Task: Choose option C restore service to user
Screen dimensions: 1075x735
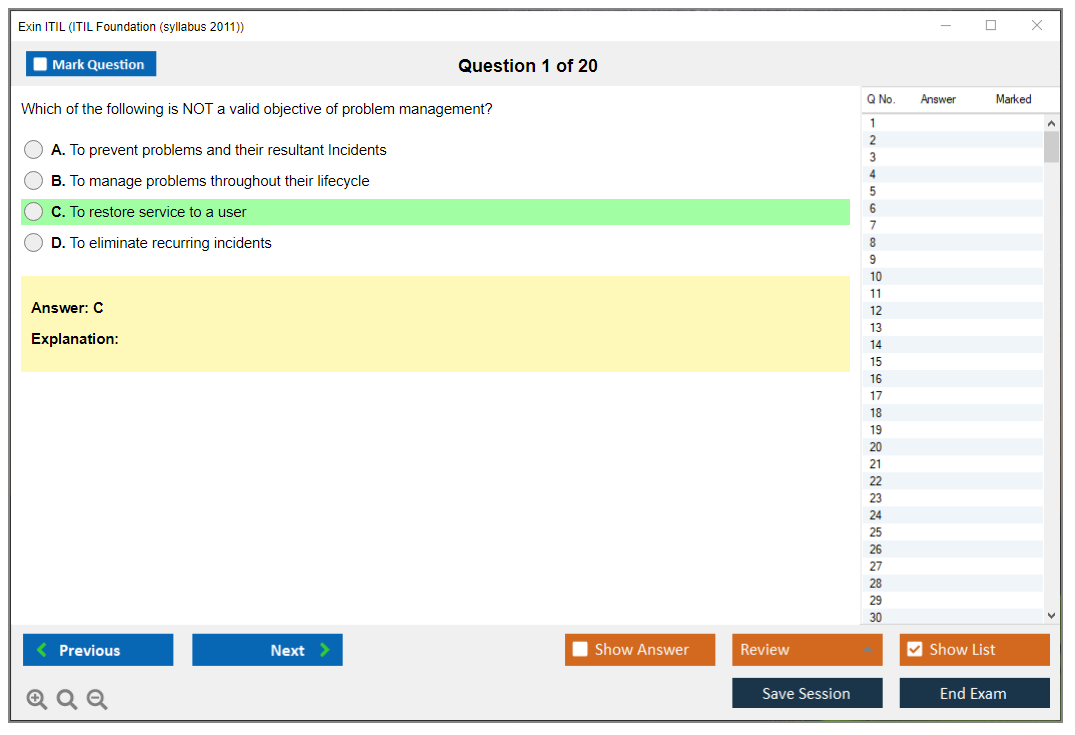Action: (x=34, y=212)
